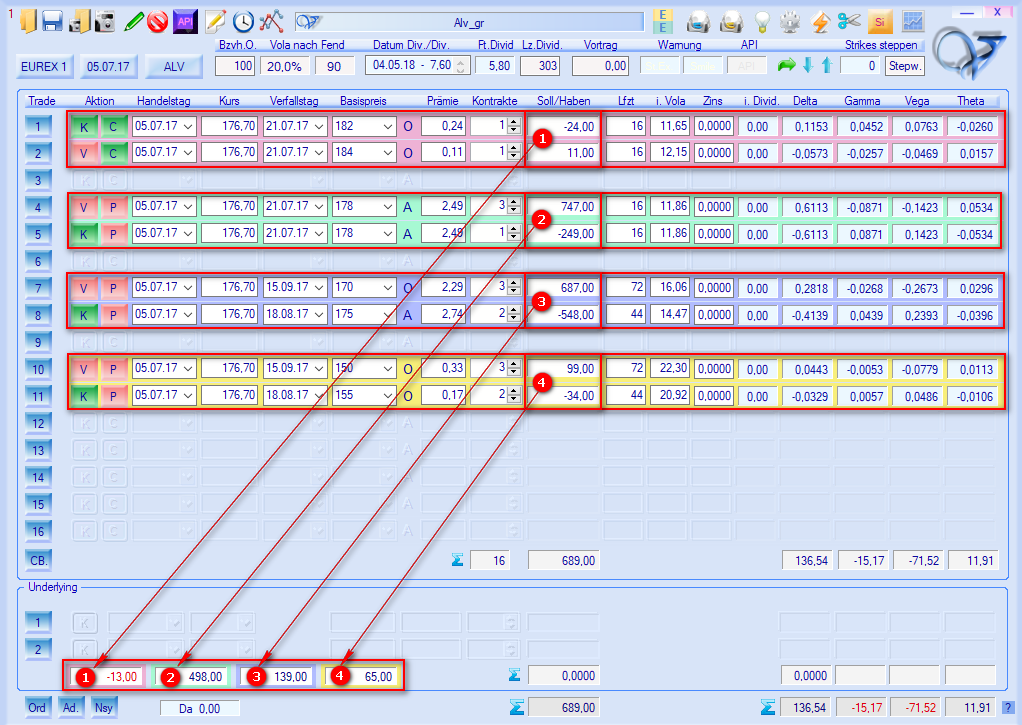Open the line chart icon at top right
Viewport: 1022px width, 725px height.
[x=912, y=20]
